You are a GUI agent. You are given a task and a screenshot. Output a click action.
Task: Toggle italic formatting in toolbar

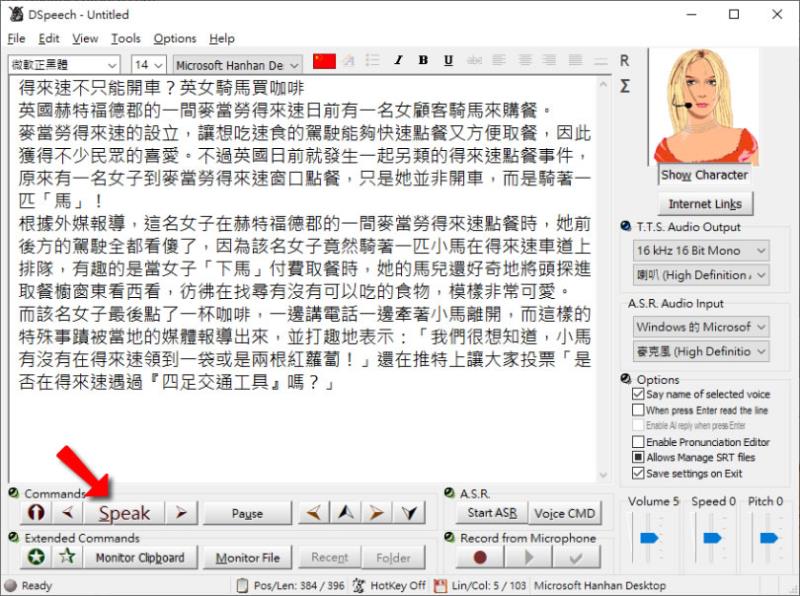click(x=398, y=61)
